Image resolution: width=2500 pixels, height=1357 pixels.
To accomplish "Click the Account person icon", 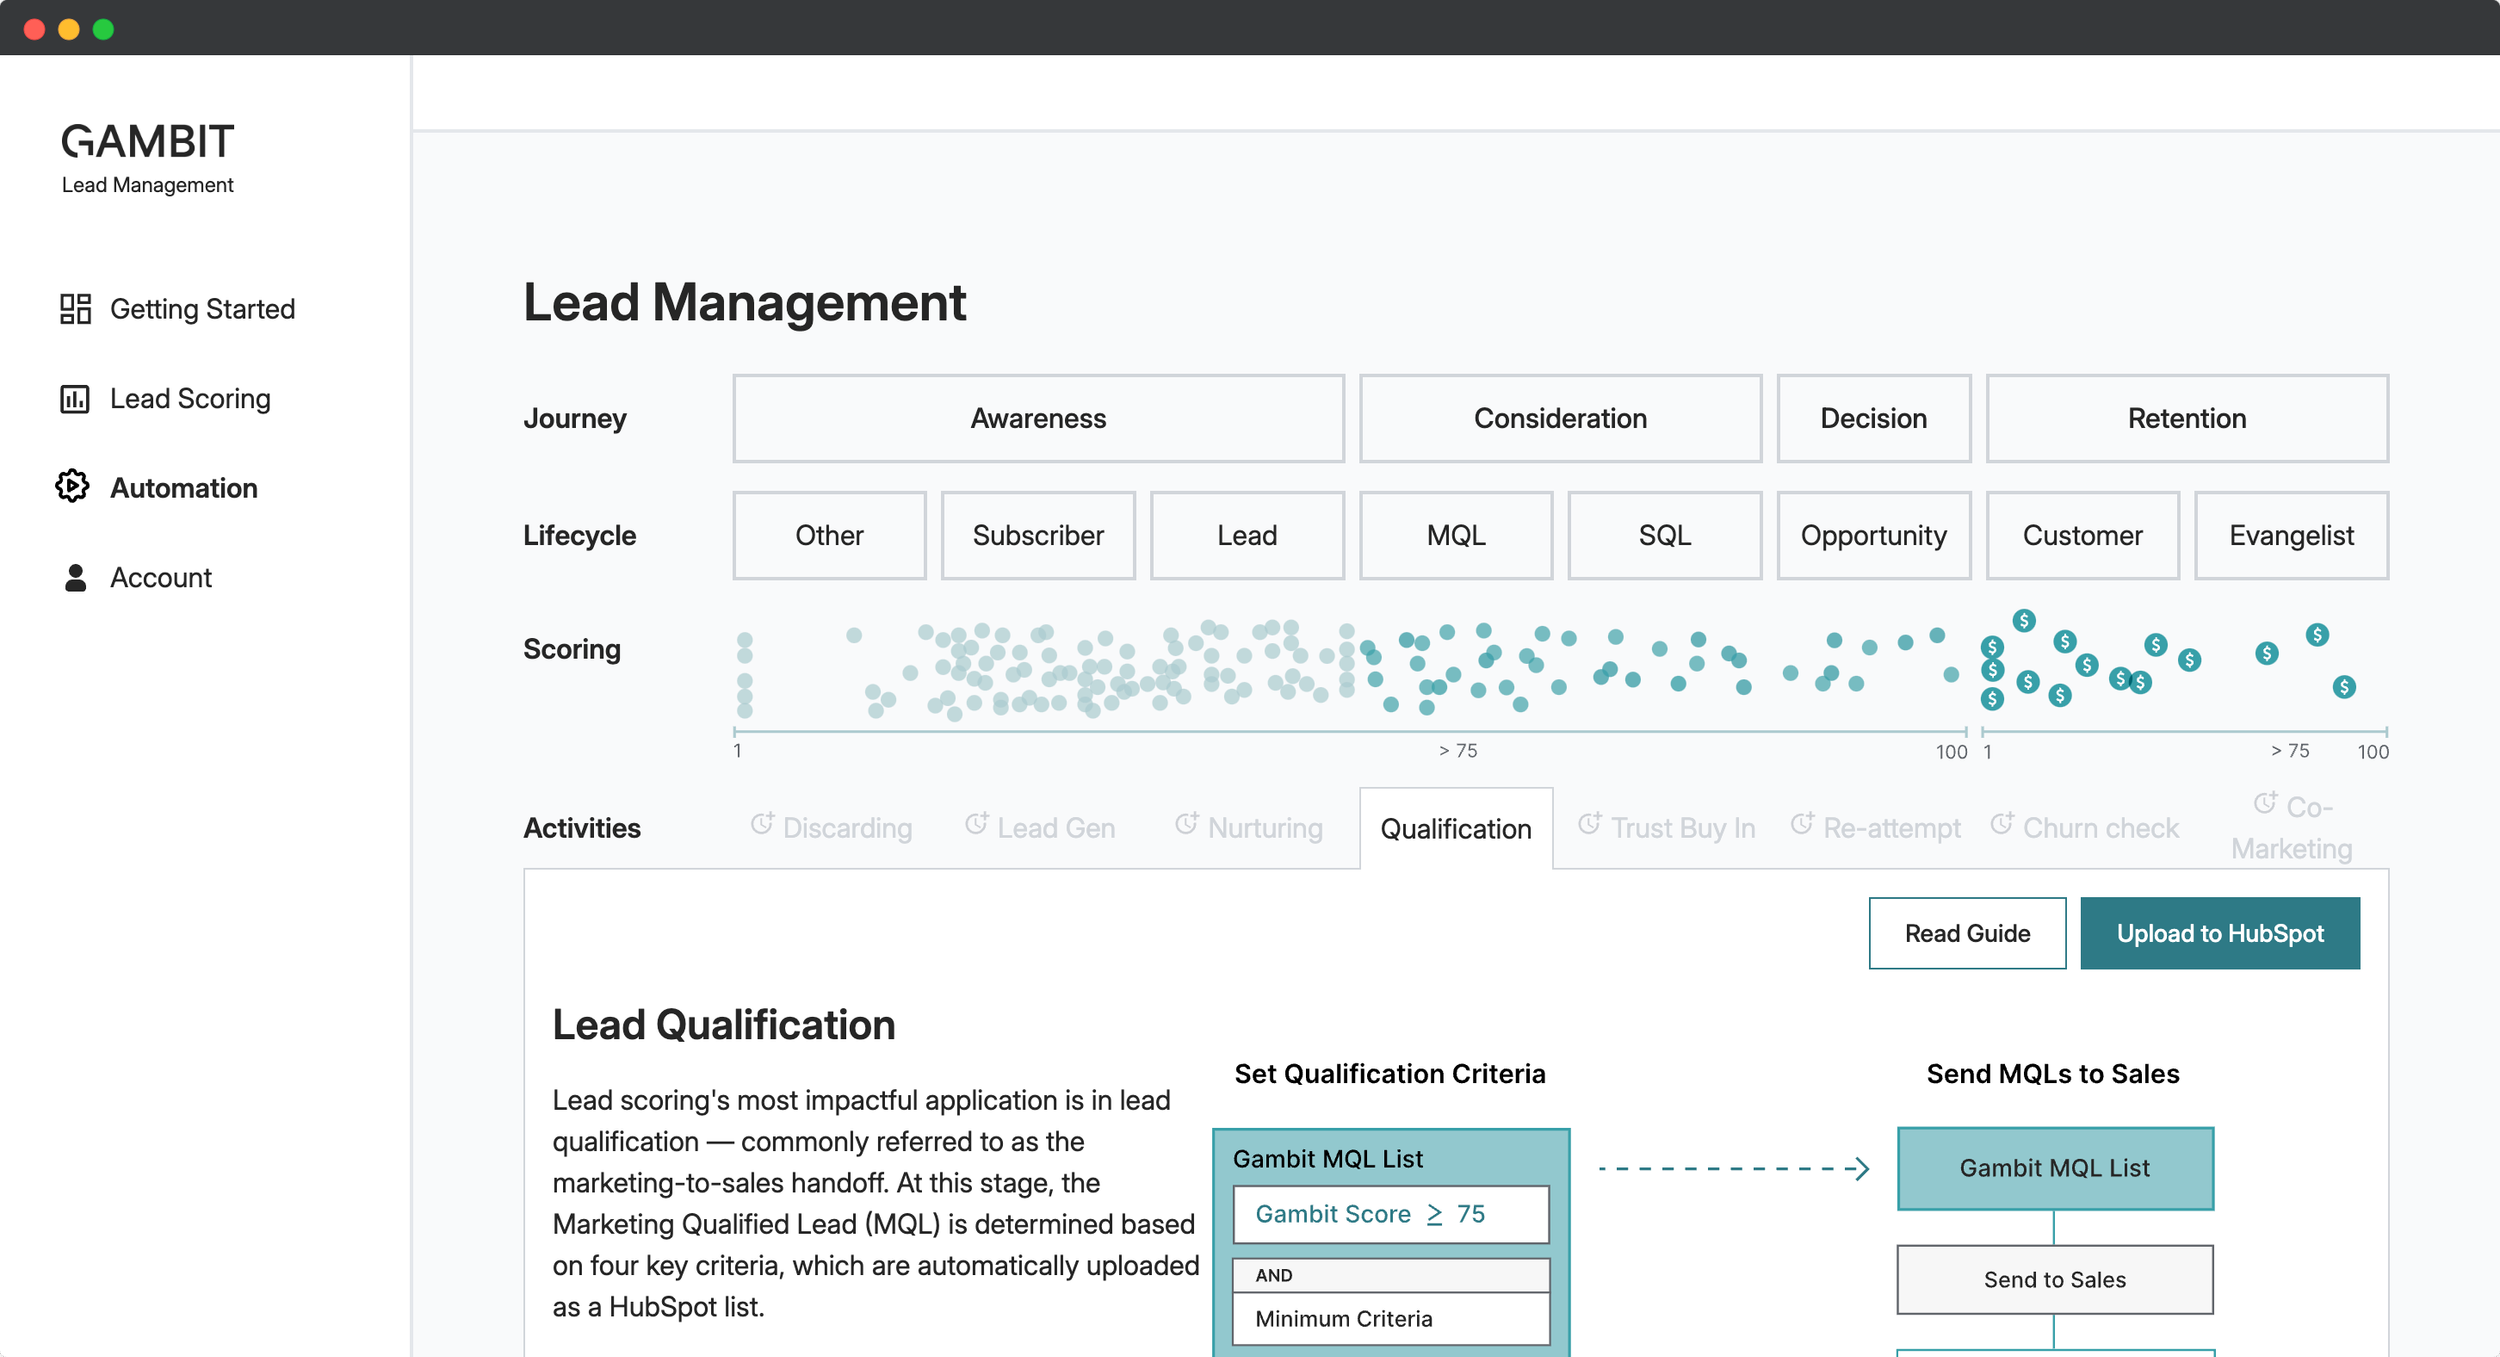I will pyautogui.click(x=75, y=578).
